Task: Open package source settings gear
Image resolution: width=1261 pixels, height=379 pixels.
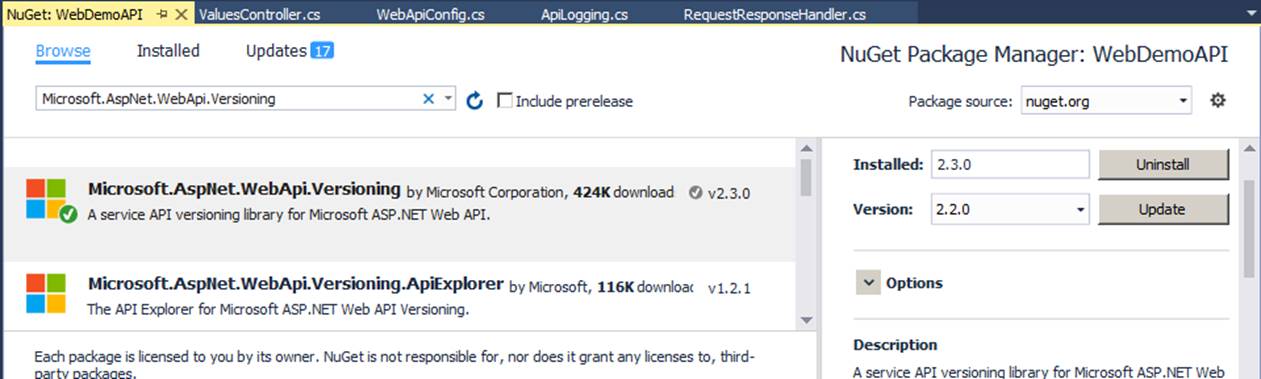Action: 1217,100
